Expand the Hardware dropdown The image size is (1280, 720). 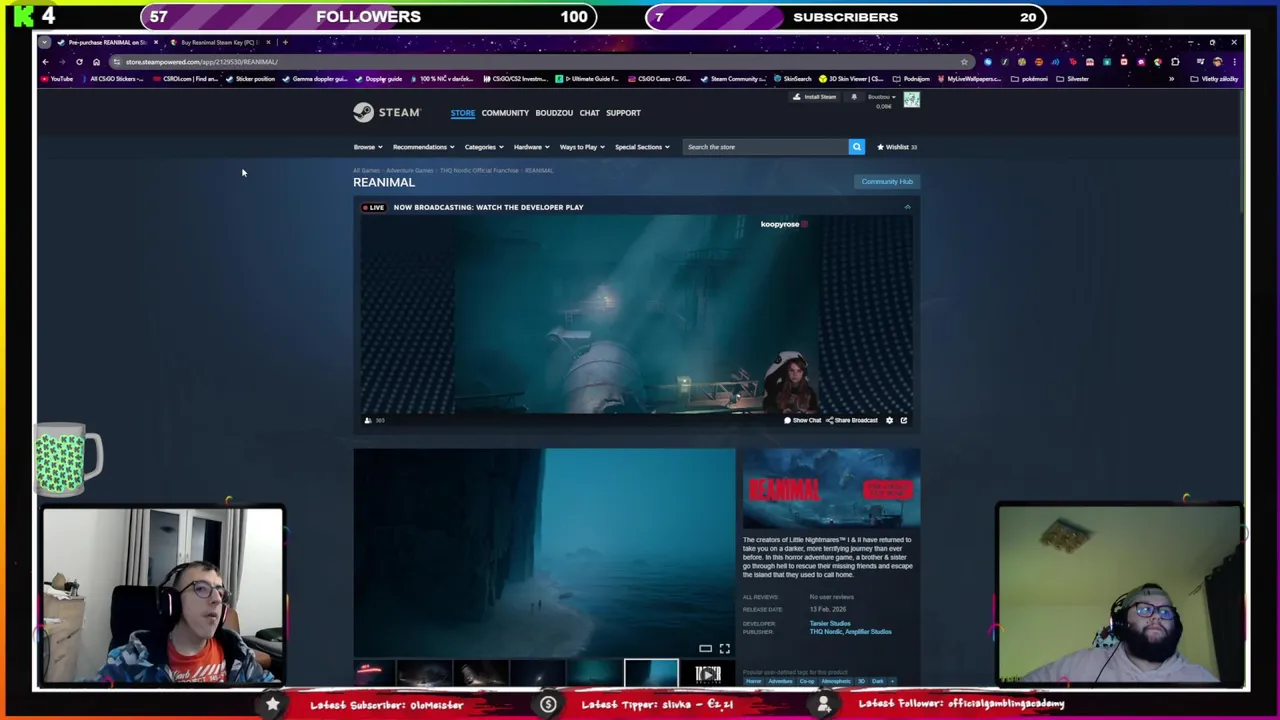click(531, 147)
